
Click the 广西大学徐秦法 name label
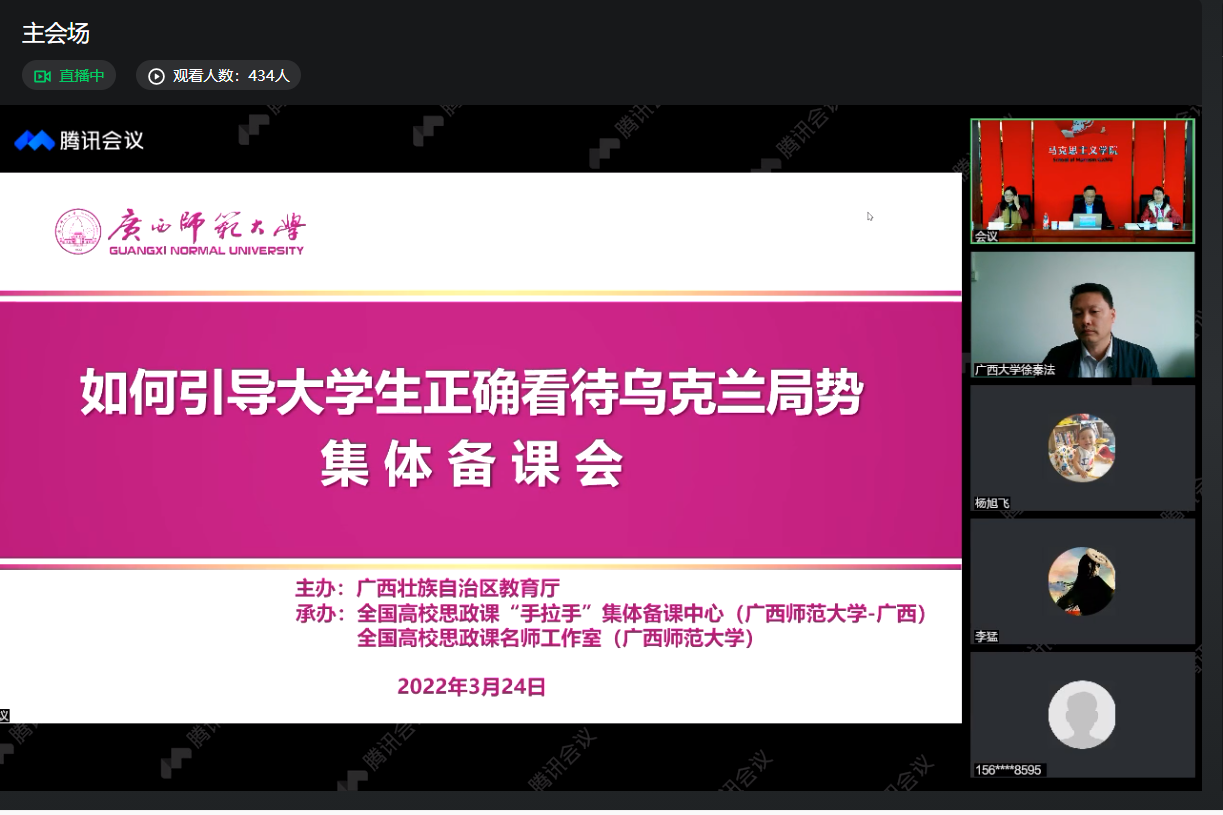click(x=1015, y=370)
